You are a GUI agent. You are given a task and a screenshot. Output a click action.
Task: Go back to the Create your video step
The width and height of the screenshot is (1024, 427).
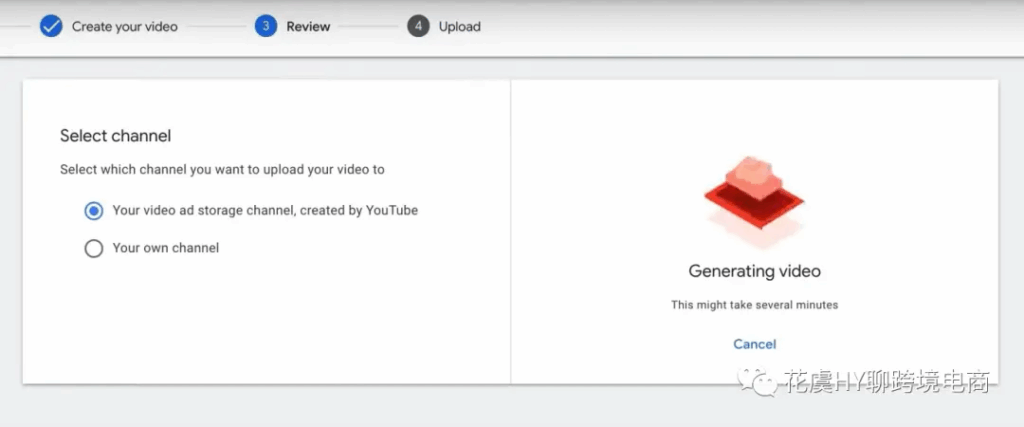click(x=124, y=26)
